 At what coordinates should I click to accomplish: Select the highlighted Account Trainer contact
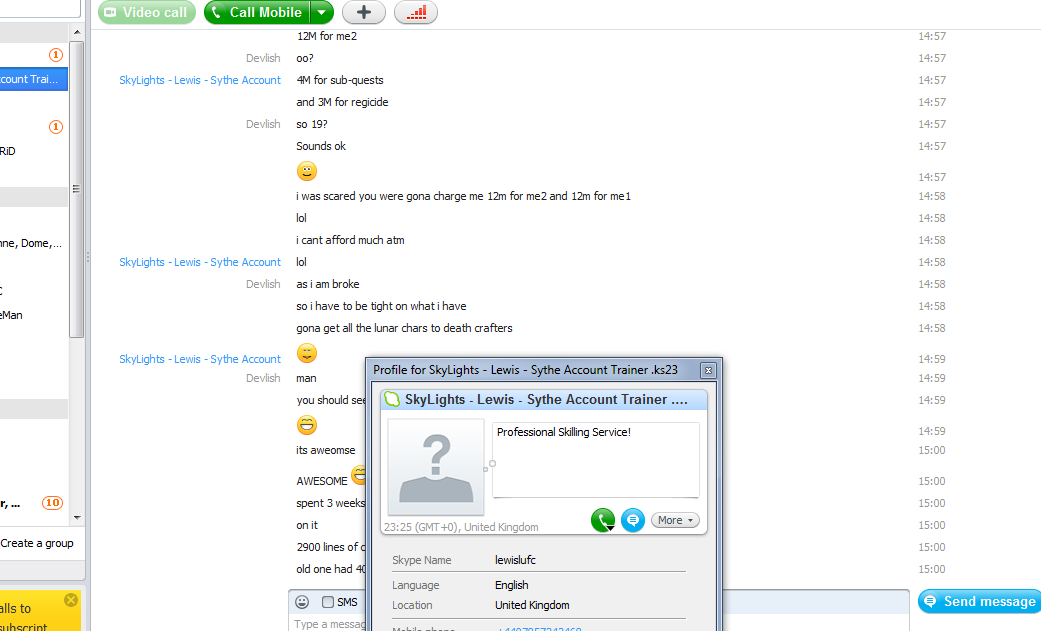point(33,79)
